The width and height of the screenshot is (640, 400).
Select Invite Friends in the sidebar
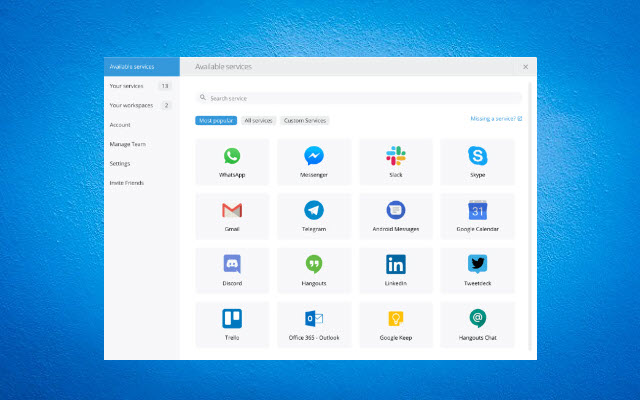[142, 183]
